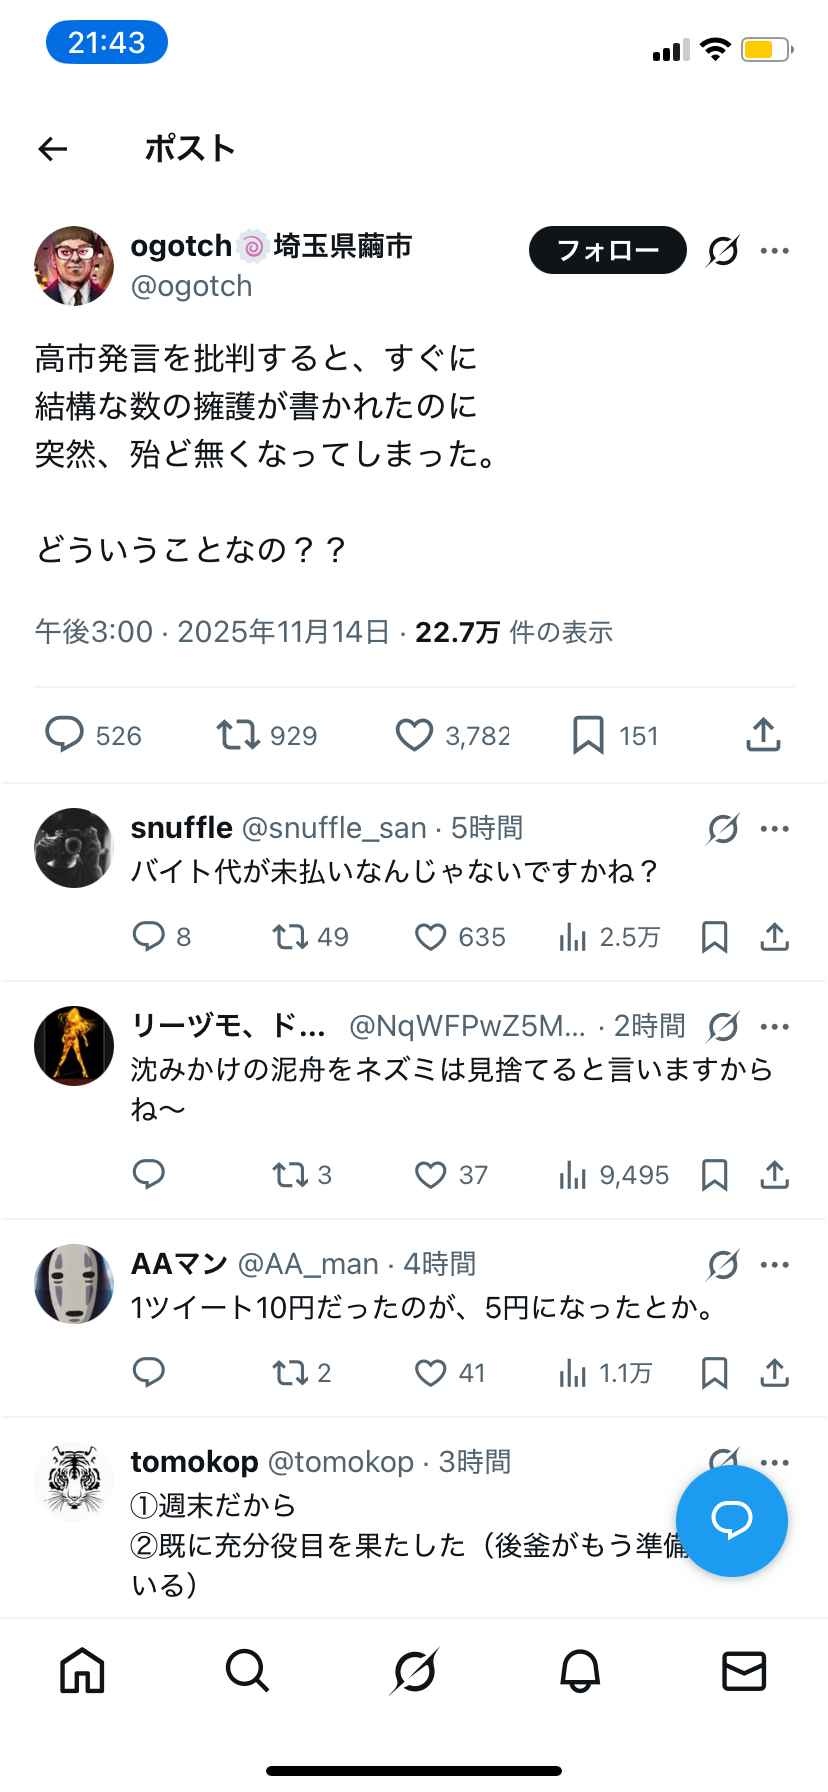Like the main post with 3,782 likes
828x1792 pixels.
coord(414,735)
